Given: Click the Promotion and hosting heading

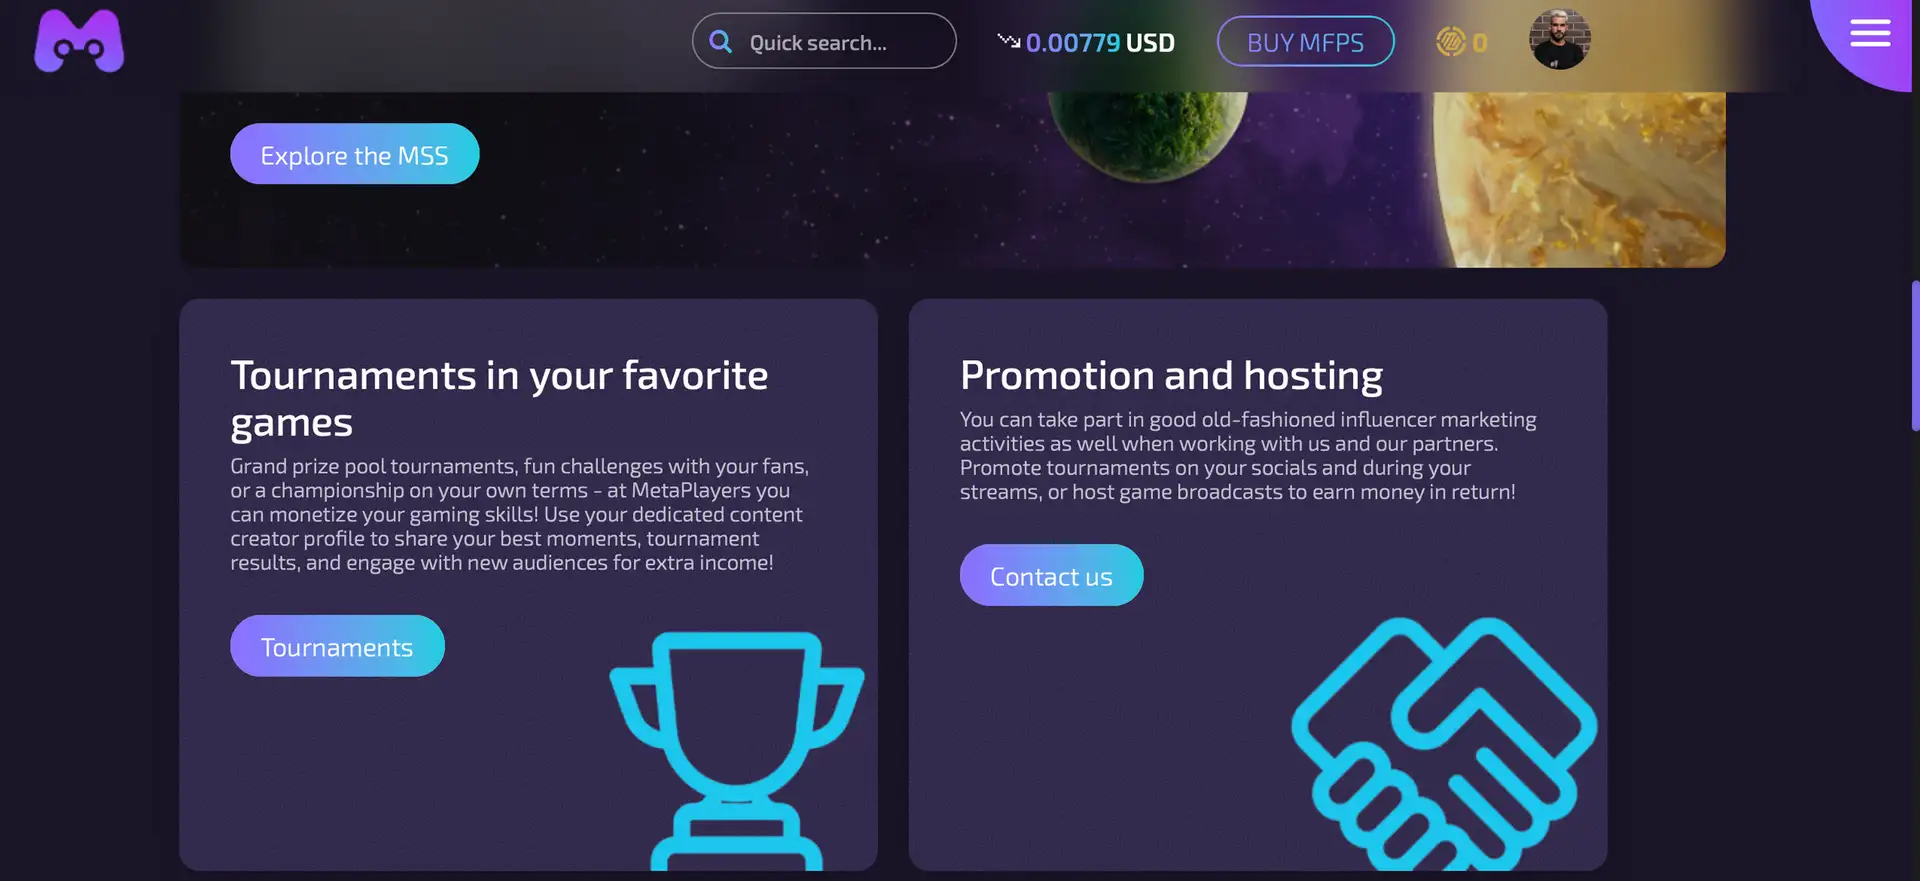Looking at the screenshot, I should (x=1171, y=375).
